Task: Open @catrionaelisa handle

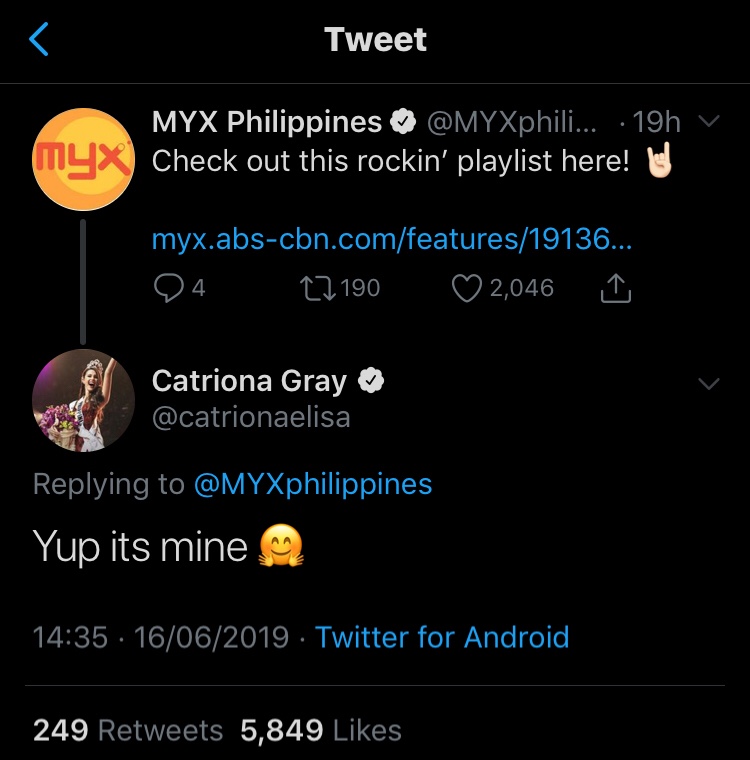Action: pos(251,416)
